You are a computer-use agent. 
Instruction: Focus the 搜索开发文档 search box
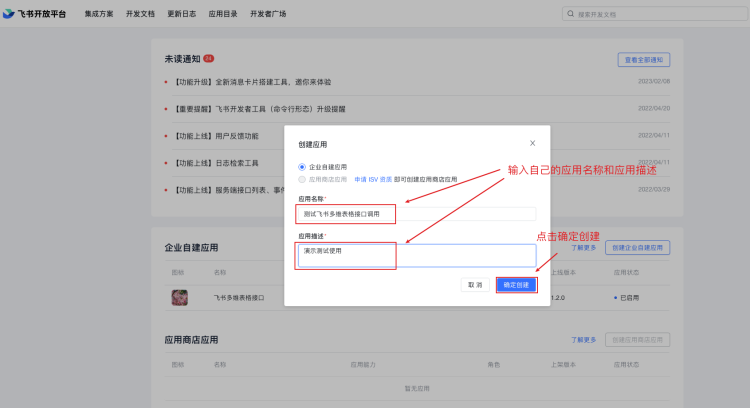655,14
